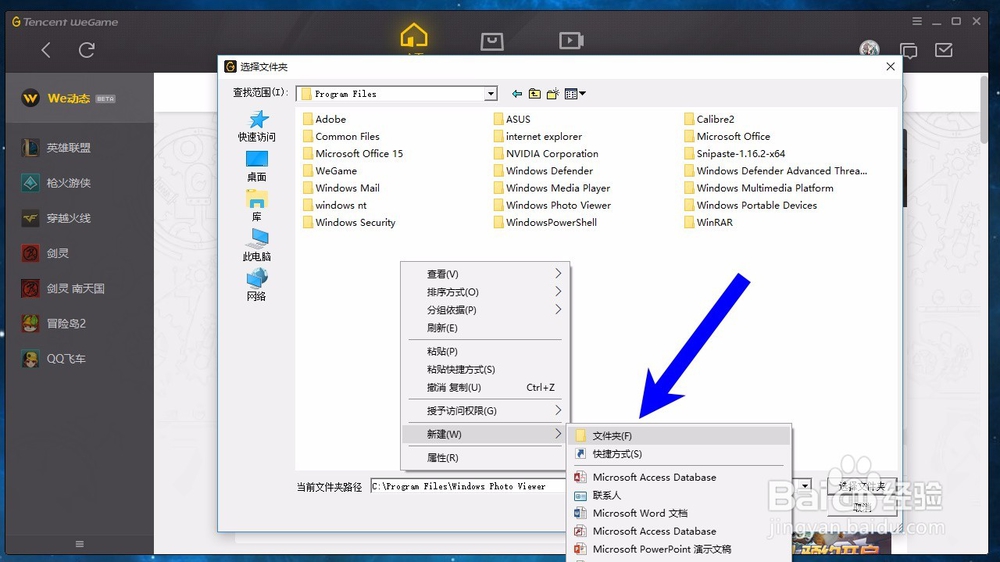Open the WeGame mail icon

pyautogui.click(x=944, y=50)
